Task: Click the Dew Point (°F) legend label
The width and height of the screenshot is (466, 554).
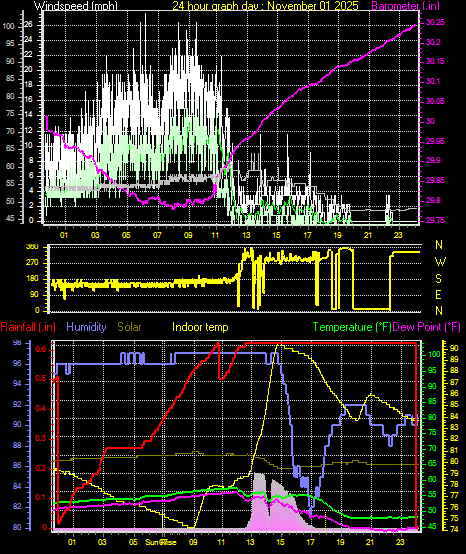Action: click(x=426, y=327)
